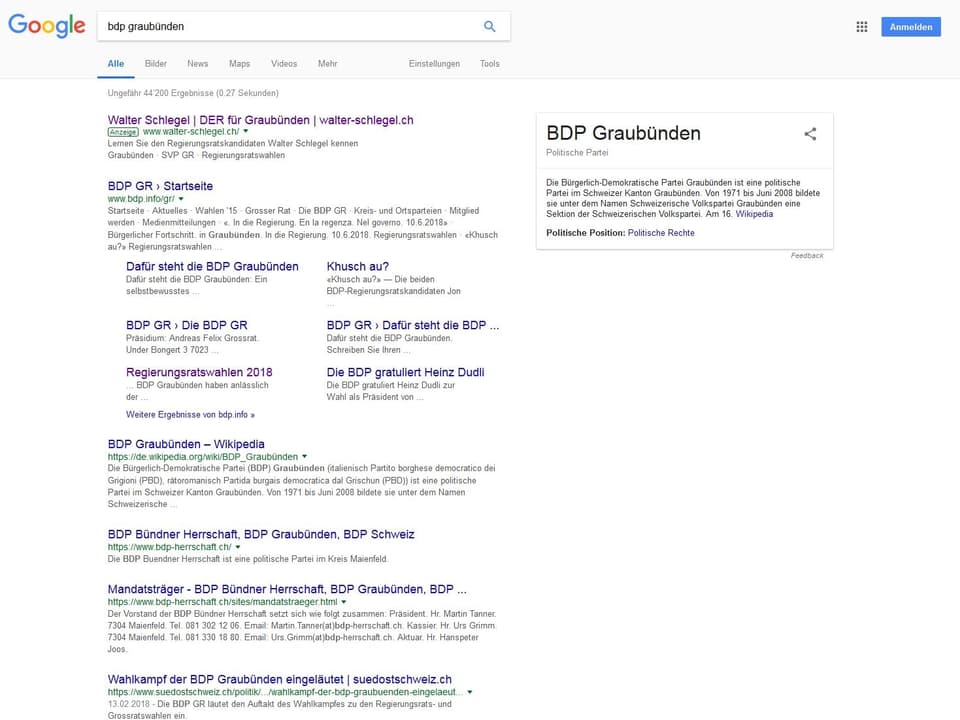960x720 pixels.
Task: Open Einstellungen menu
Action: pos(434,64)
